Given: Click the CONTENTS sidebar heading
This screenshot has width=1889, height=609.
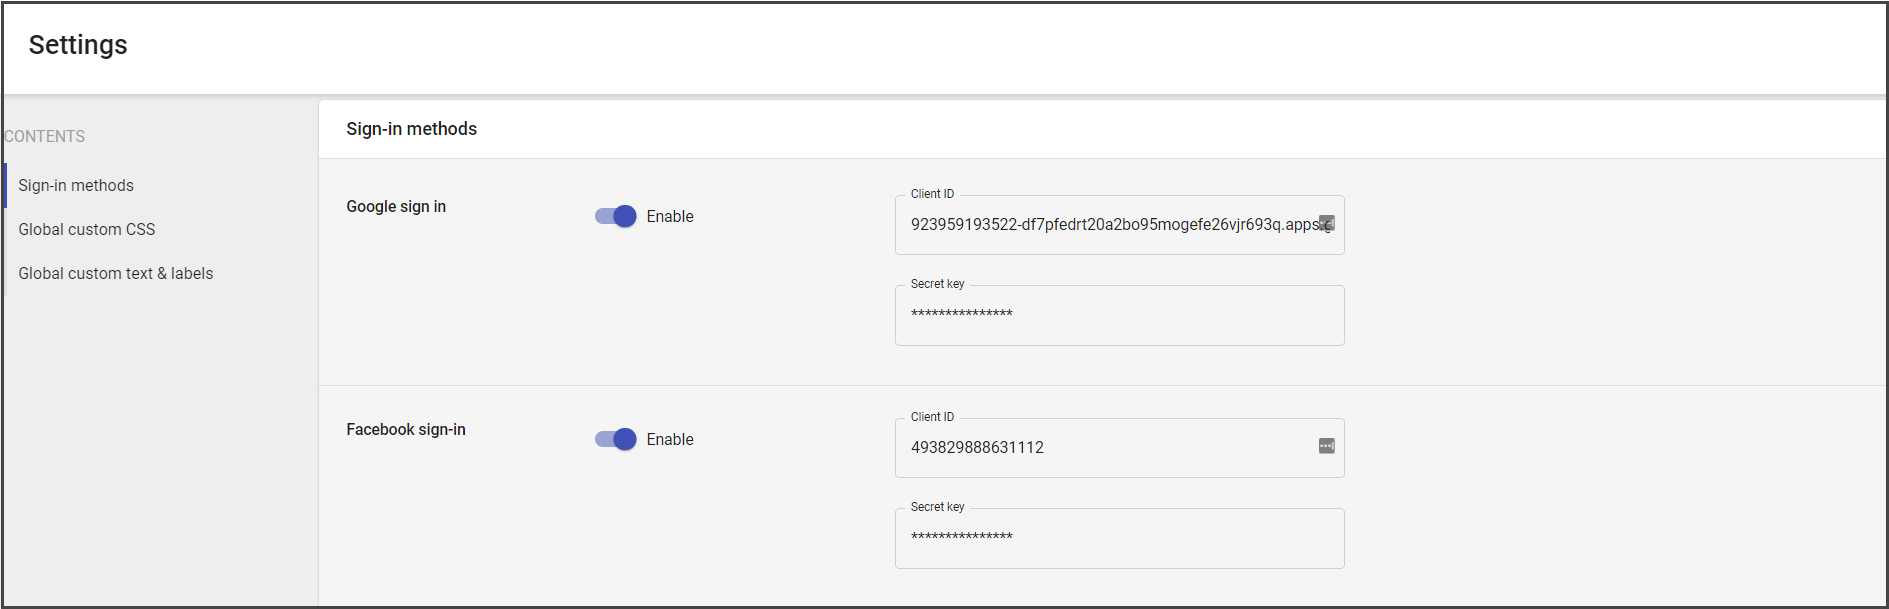Looking at the screenshot, I should pos(44,136).
